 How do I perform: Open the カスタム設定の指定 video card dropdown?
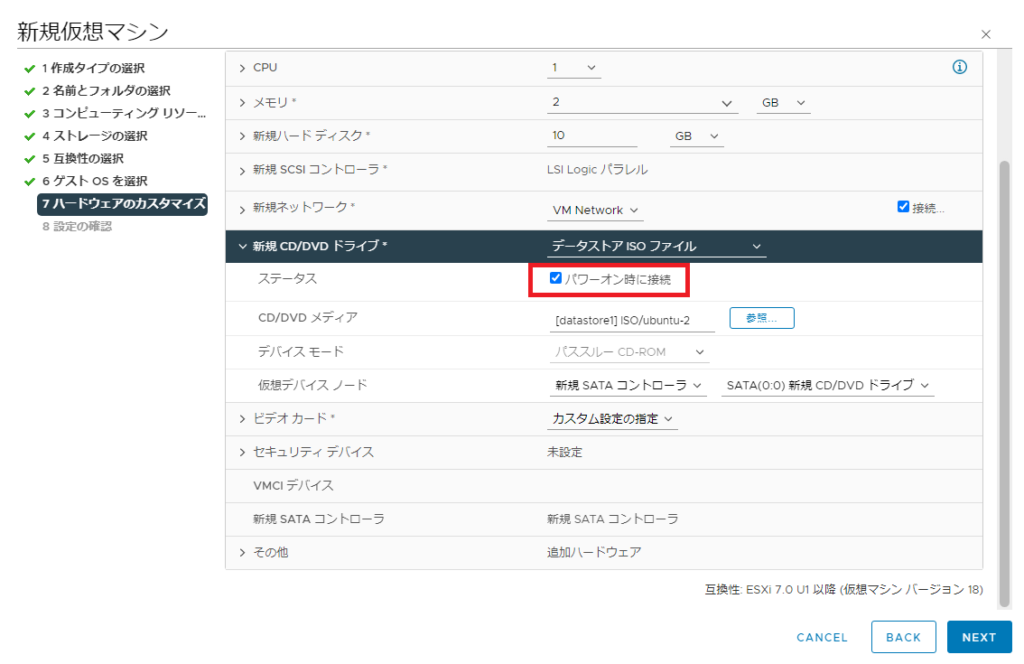point(612,419)
